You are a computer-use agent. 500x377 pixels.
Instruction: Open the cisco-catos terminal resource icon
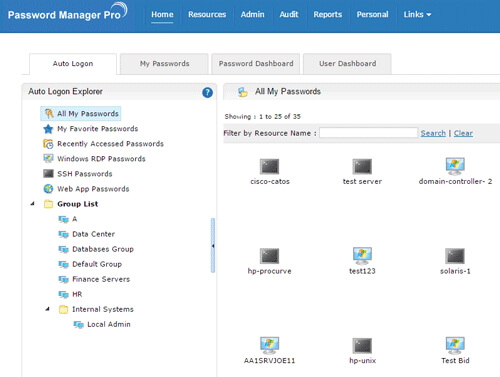point(269,166)
